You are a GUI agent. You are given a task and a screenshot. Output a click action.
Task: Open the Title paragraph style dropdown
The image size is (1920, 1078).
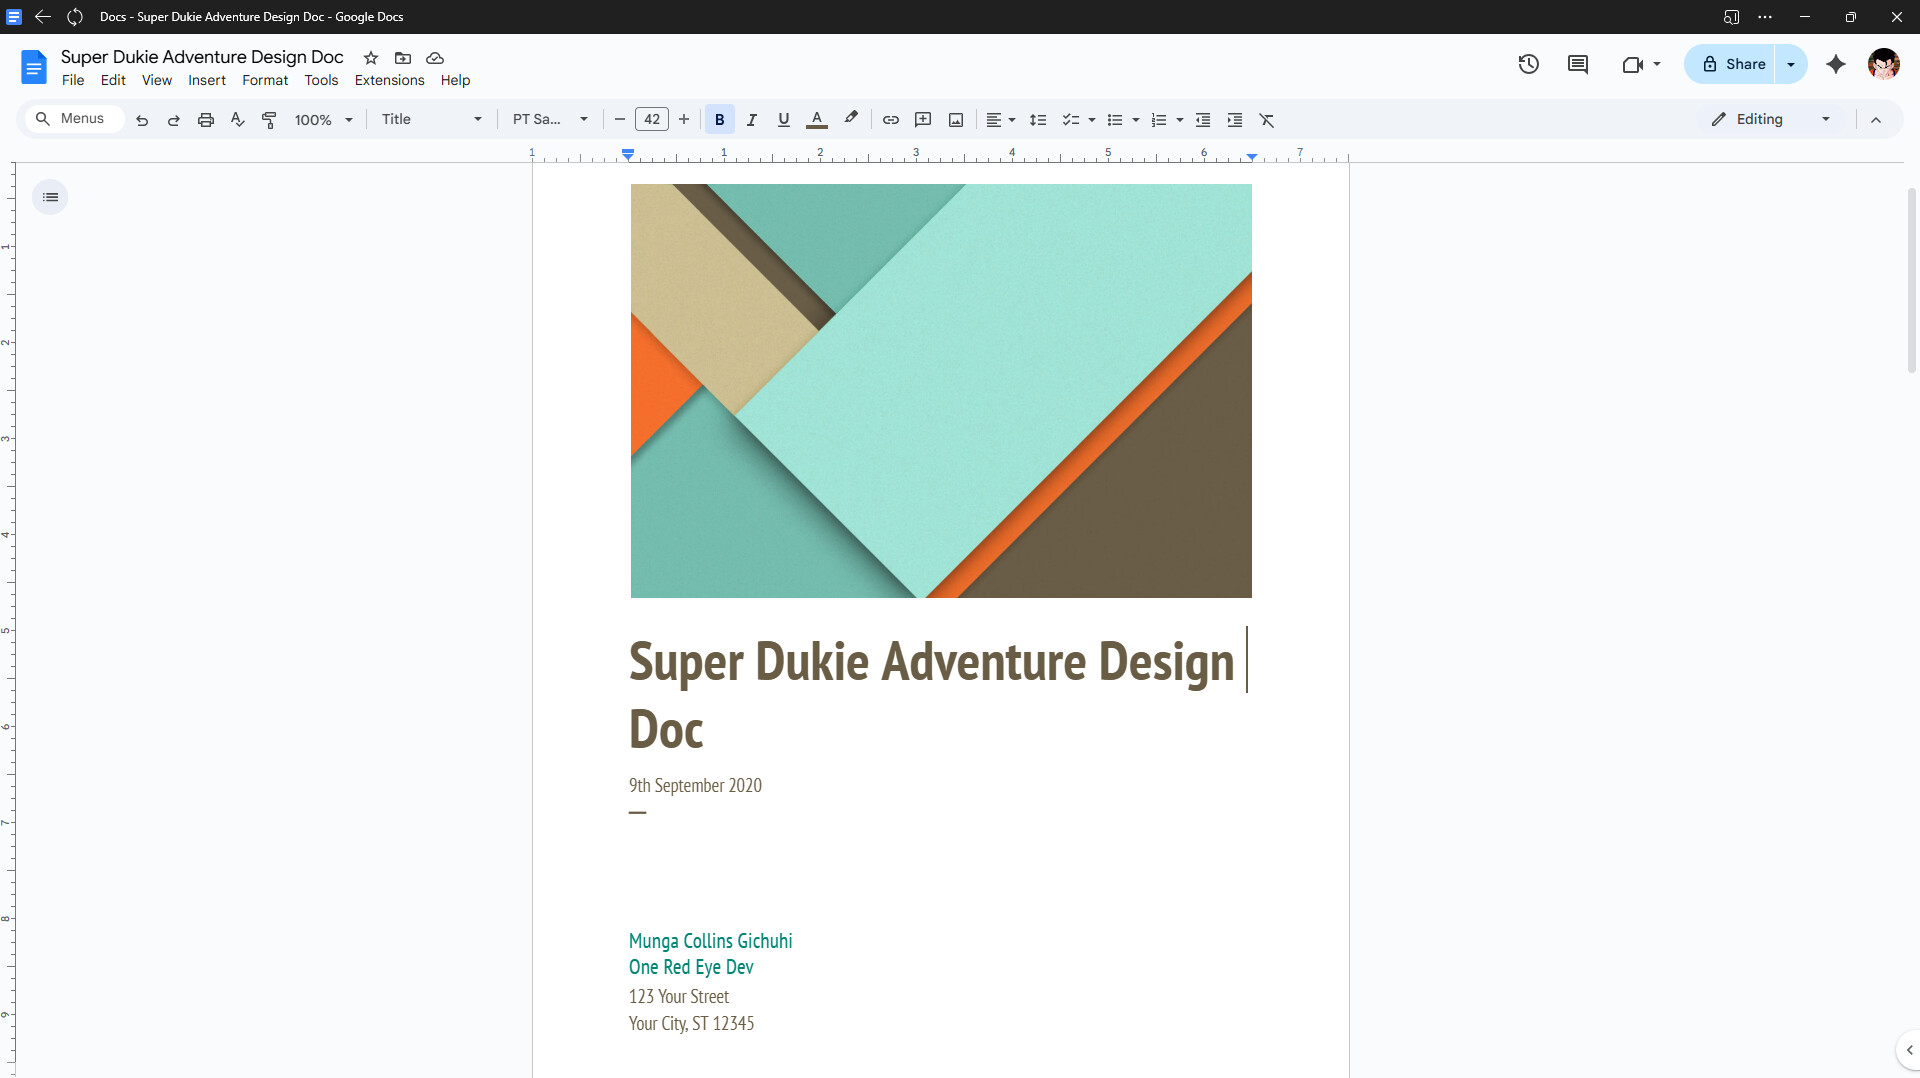[431, 120]
